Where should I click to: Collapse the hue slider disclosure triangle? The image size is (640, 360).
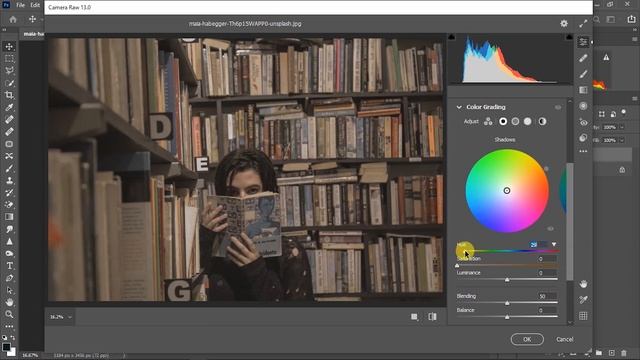(554, 244)
